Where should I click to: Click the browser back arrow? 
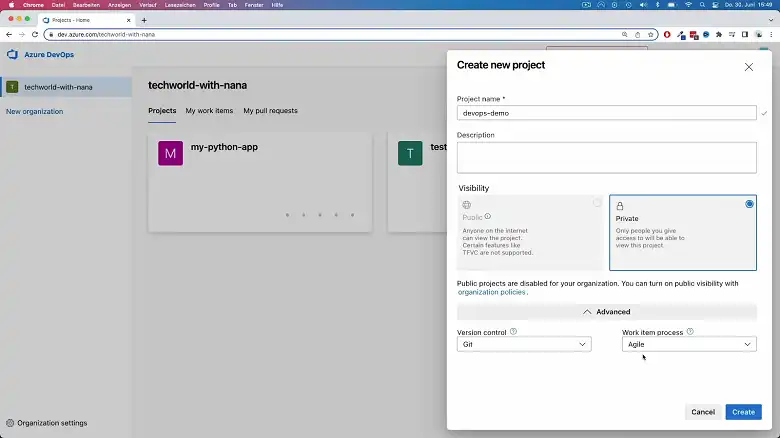pyautogui.click(x=9, y=34)
